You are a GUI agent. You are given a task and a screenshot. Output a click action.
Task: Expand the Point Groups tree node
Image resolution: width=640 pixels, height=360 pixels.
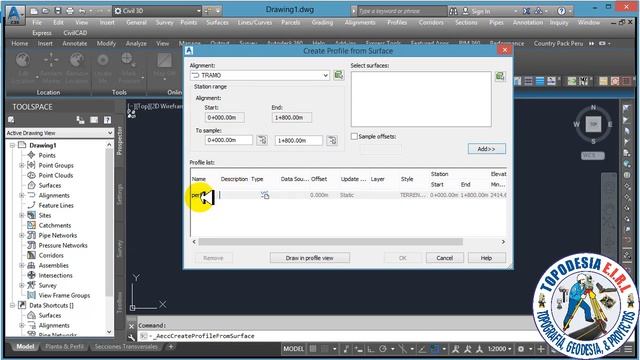pos(22,165)
